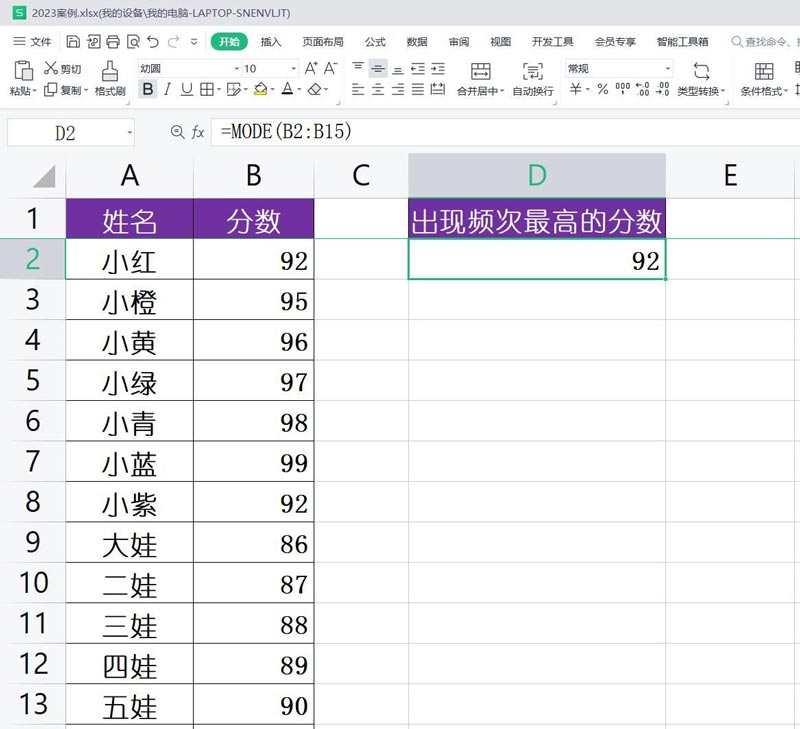Image resolution: width=800 pixels, height=729 pixels.
Task: Click the font color A swatch
Action: pos(288,90)
